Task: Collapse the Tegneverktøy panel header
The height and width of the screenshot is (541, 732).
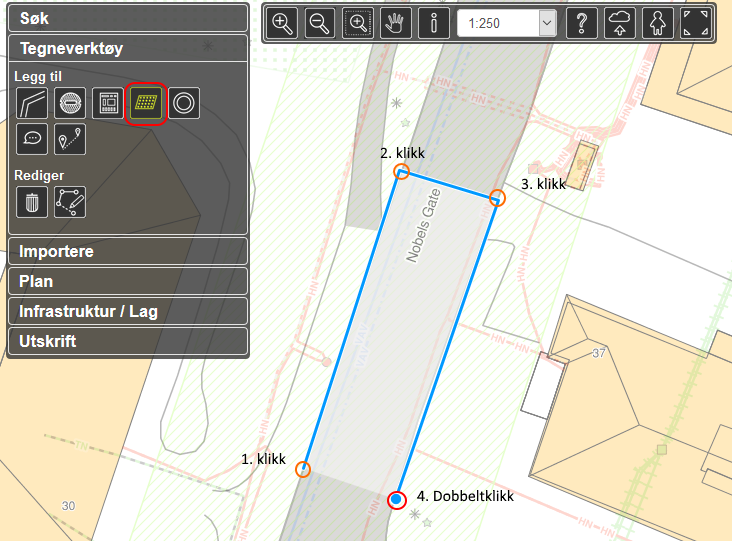Action: [x=128, y=48]
